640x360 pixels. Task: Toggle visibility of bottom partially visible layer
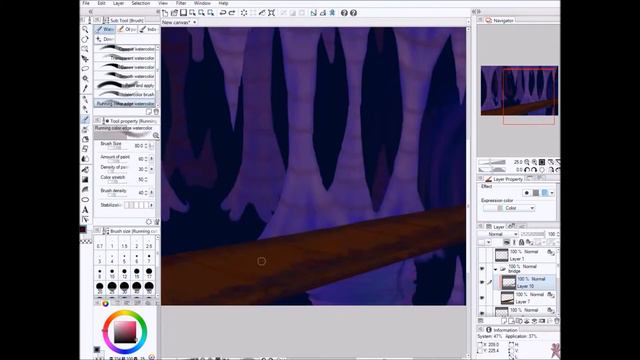click(482, 313)
